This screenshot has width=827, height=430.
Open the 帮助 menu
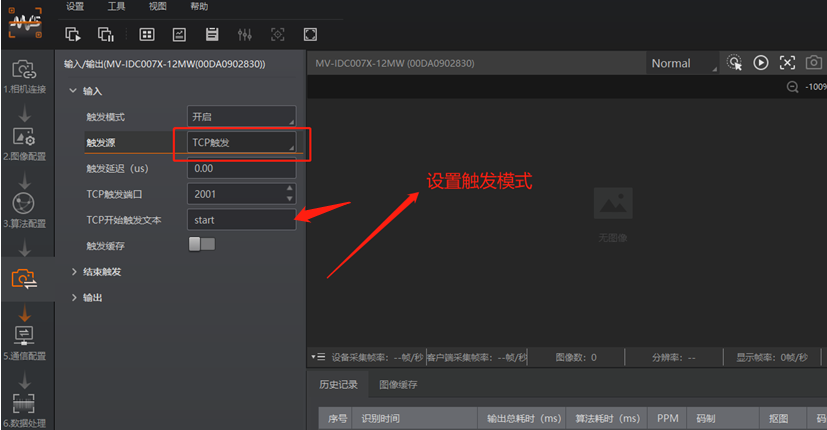199,6
